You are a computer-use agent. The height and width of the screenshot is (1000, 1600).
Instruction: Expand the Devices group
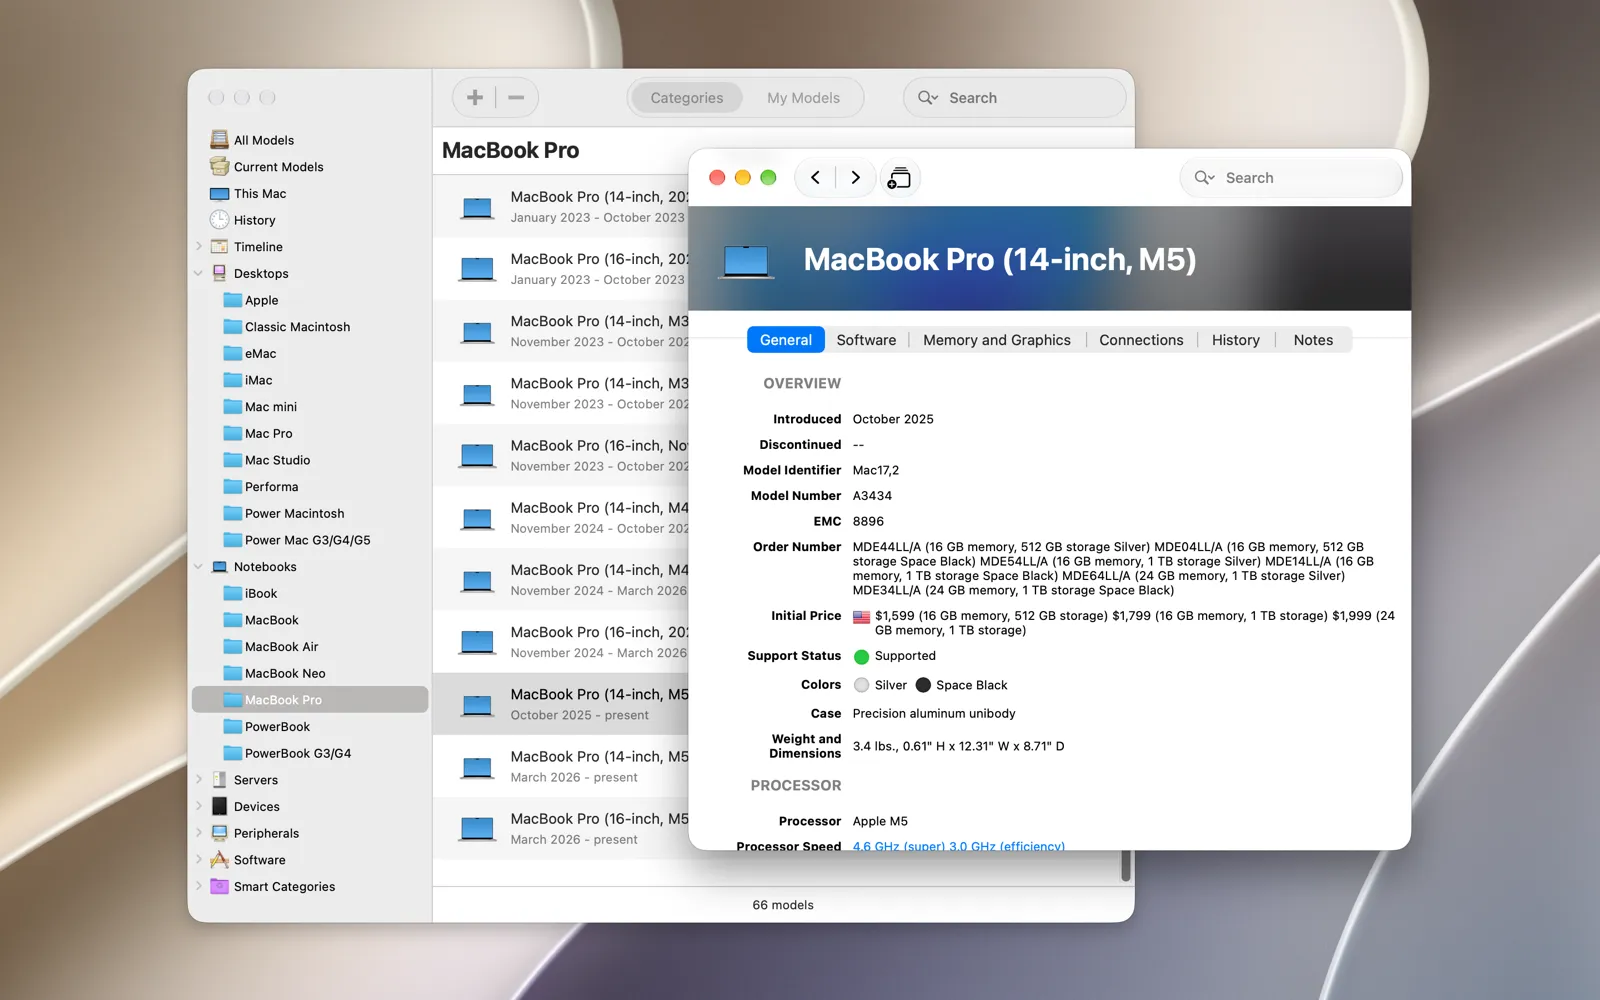(198, 806)
